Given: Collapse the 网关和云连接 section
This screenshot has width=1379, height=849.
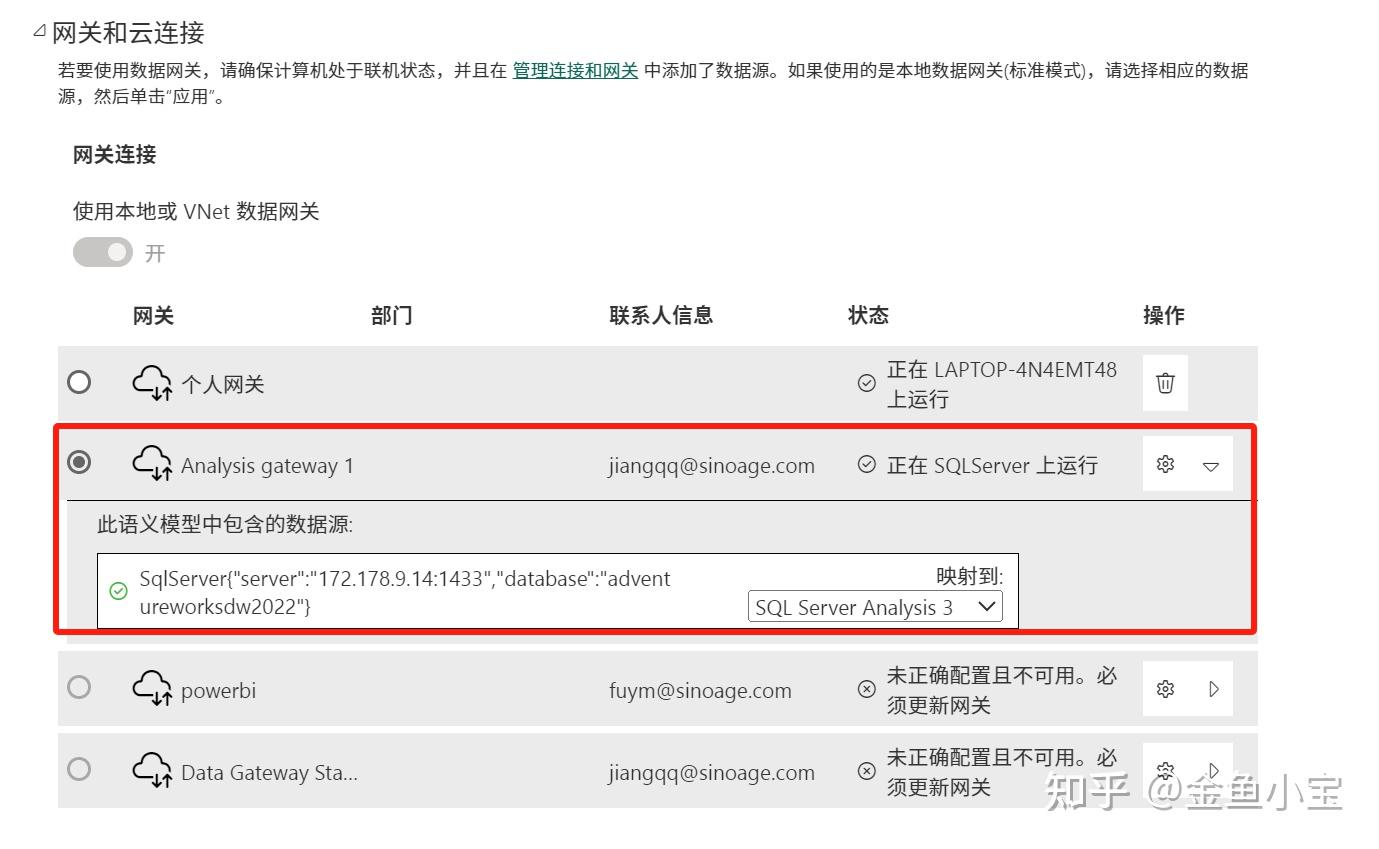Looking at the screenshot, I should click(39, 31).
